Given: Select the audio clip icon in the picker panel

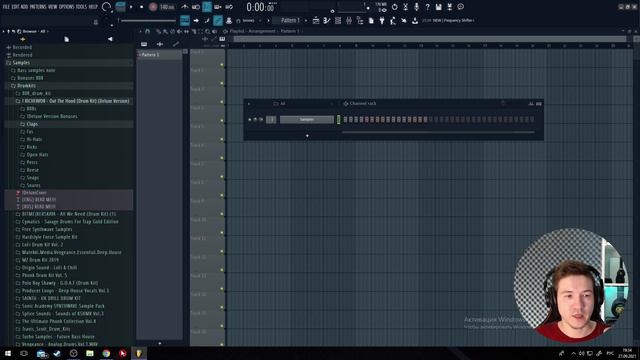Looking at the screenshot, I should [160, 44].
